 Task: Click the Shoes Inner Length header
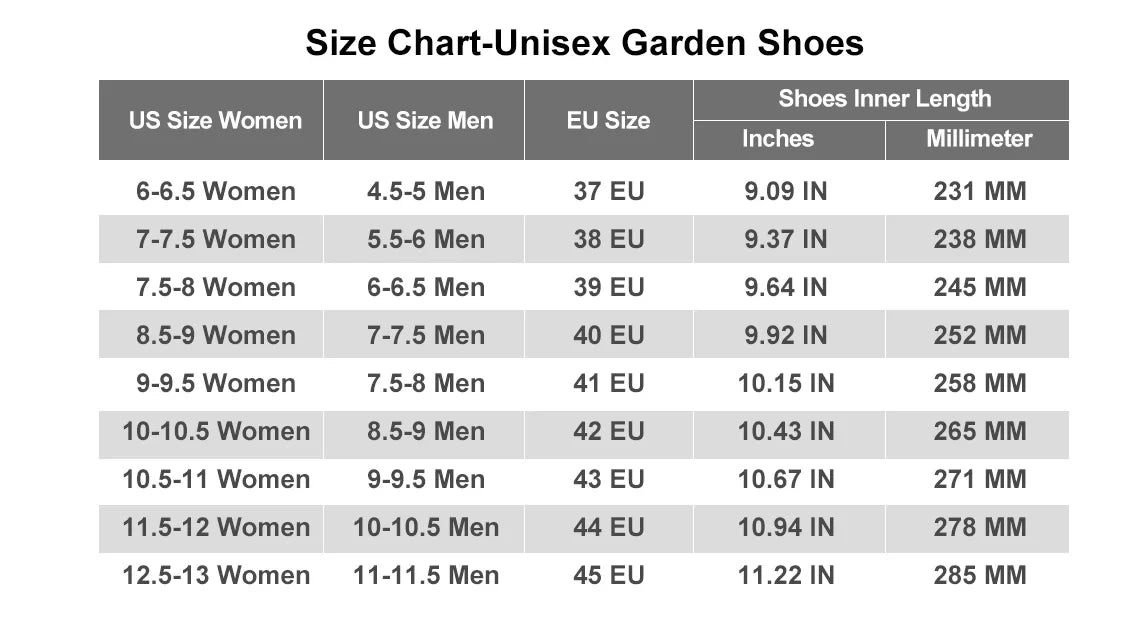[884, 99]
